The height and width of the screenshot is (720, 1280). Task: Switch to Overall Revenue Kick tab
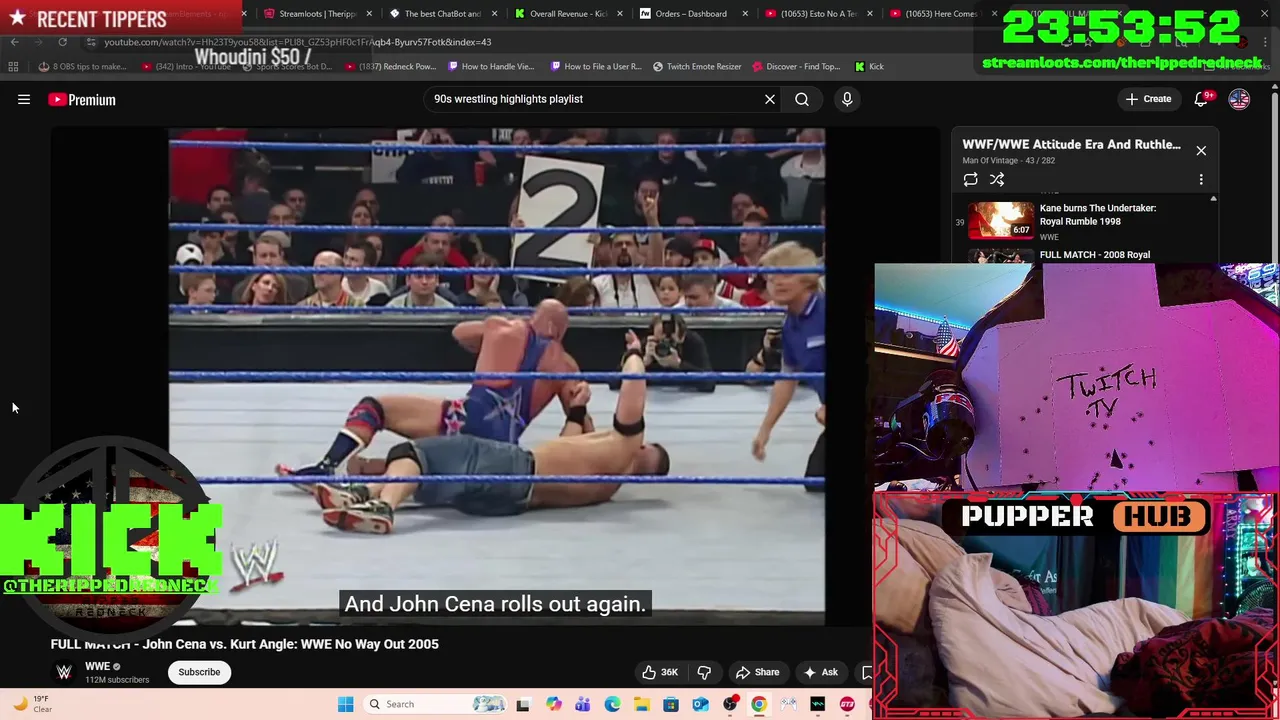point(568,14)
